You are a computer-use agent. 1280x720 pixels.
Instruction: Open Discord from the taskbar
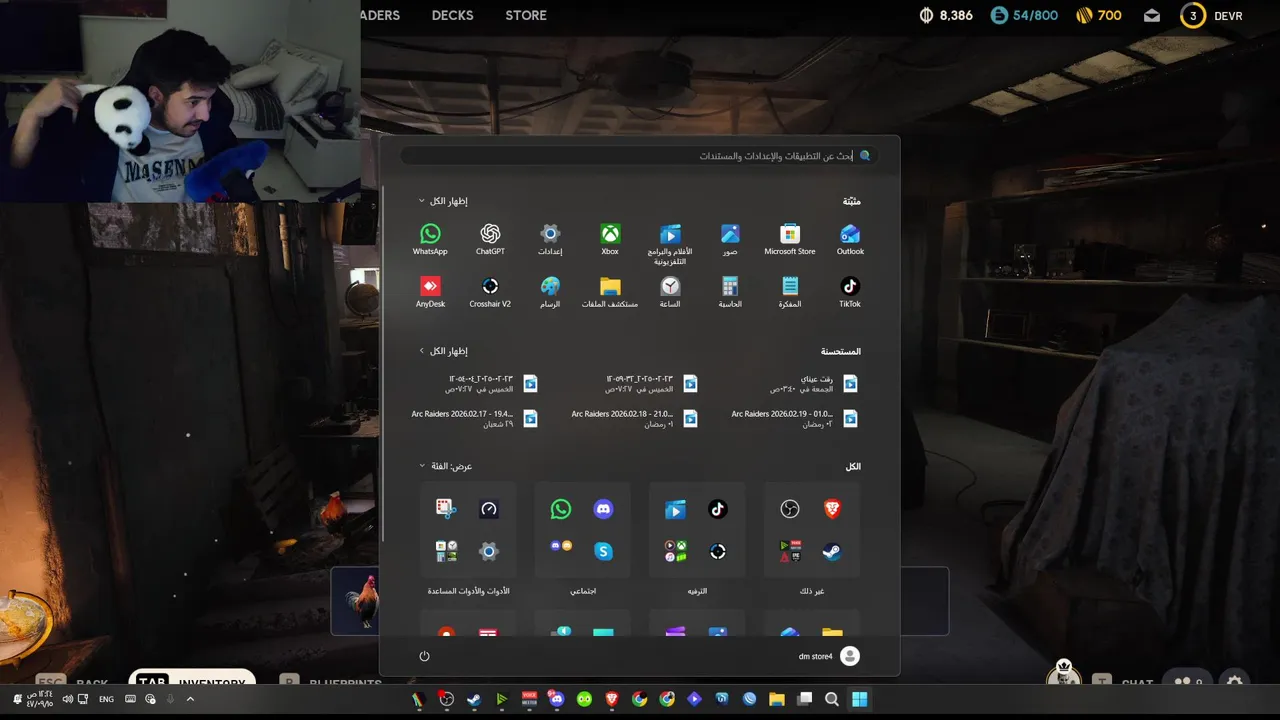(557, 700)
